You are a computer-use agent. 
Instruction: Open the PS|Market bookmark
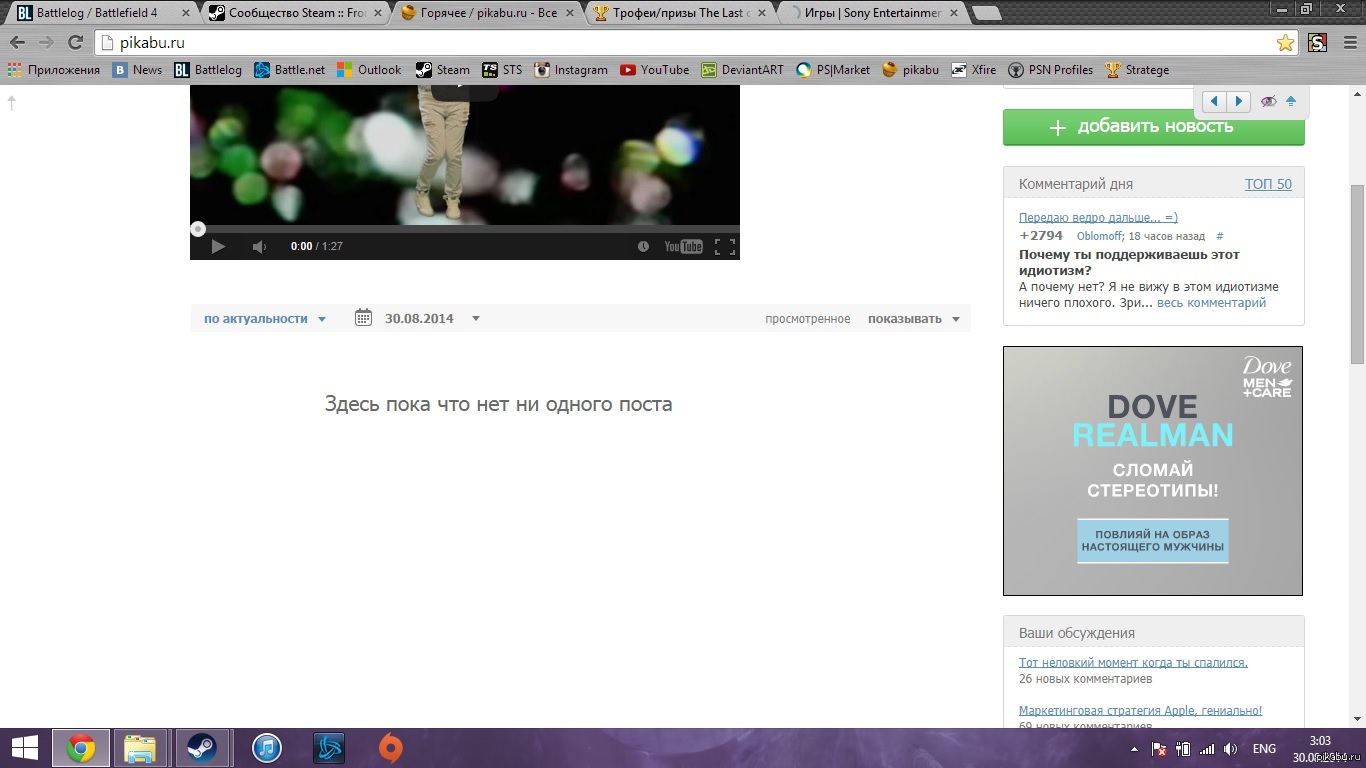[x=833, y=70]
